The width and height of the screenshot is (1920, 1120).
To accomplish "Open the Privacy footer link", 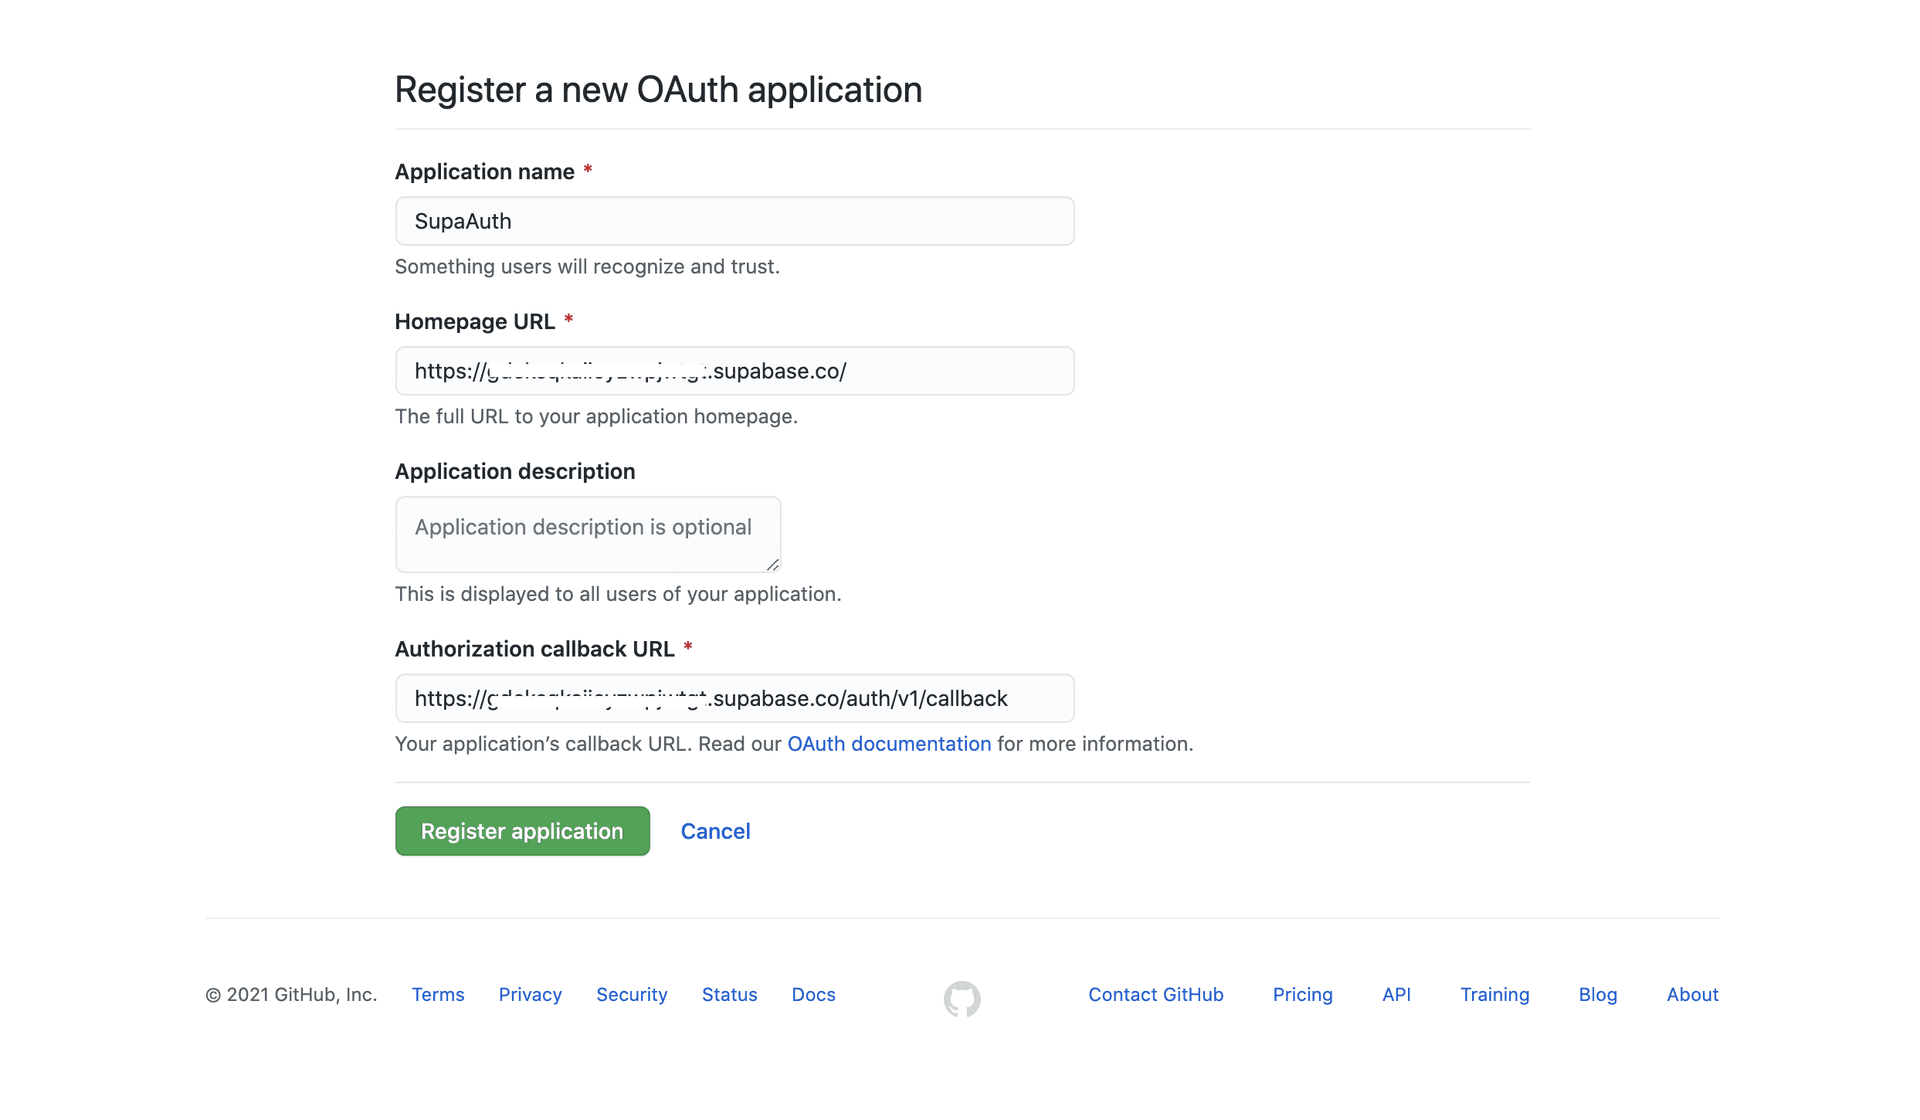I will coord(530,995).
